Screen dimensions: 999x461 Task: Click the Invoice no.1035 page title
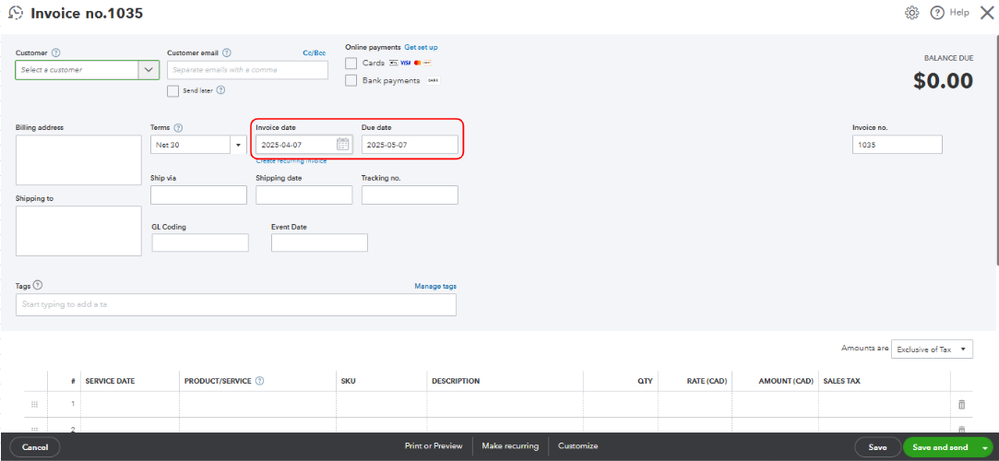point(87,13)
